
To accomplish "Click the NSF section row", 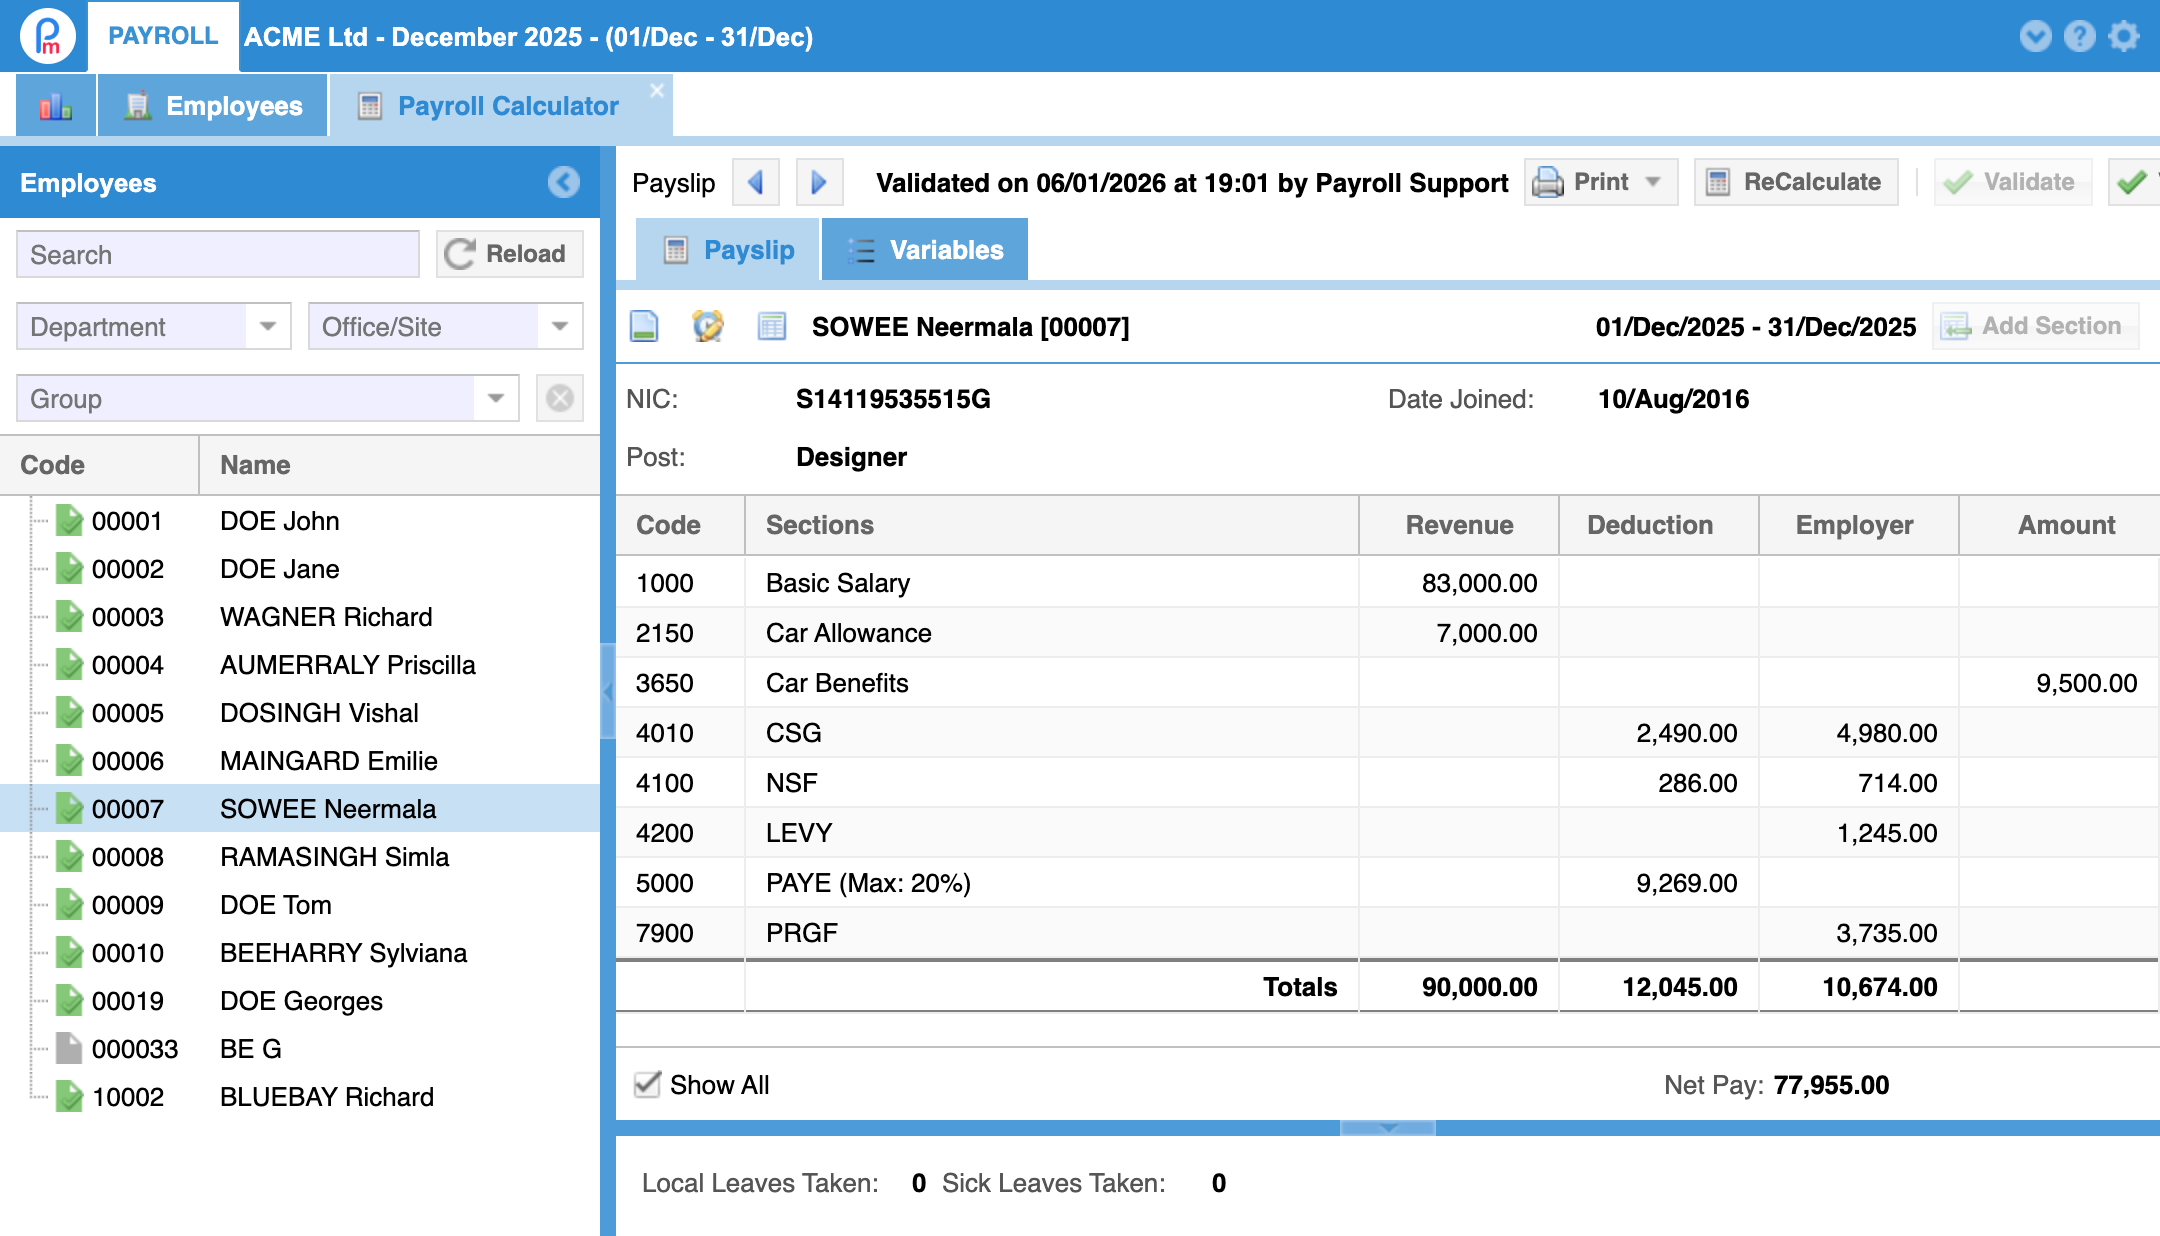I will 1388,783.
